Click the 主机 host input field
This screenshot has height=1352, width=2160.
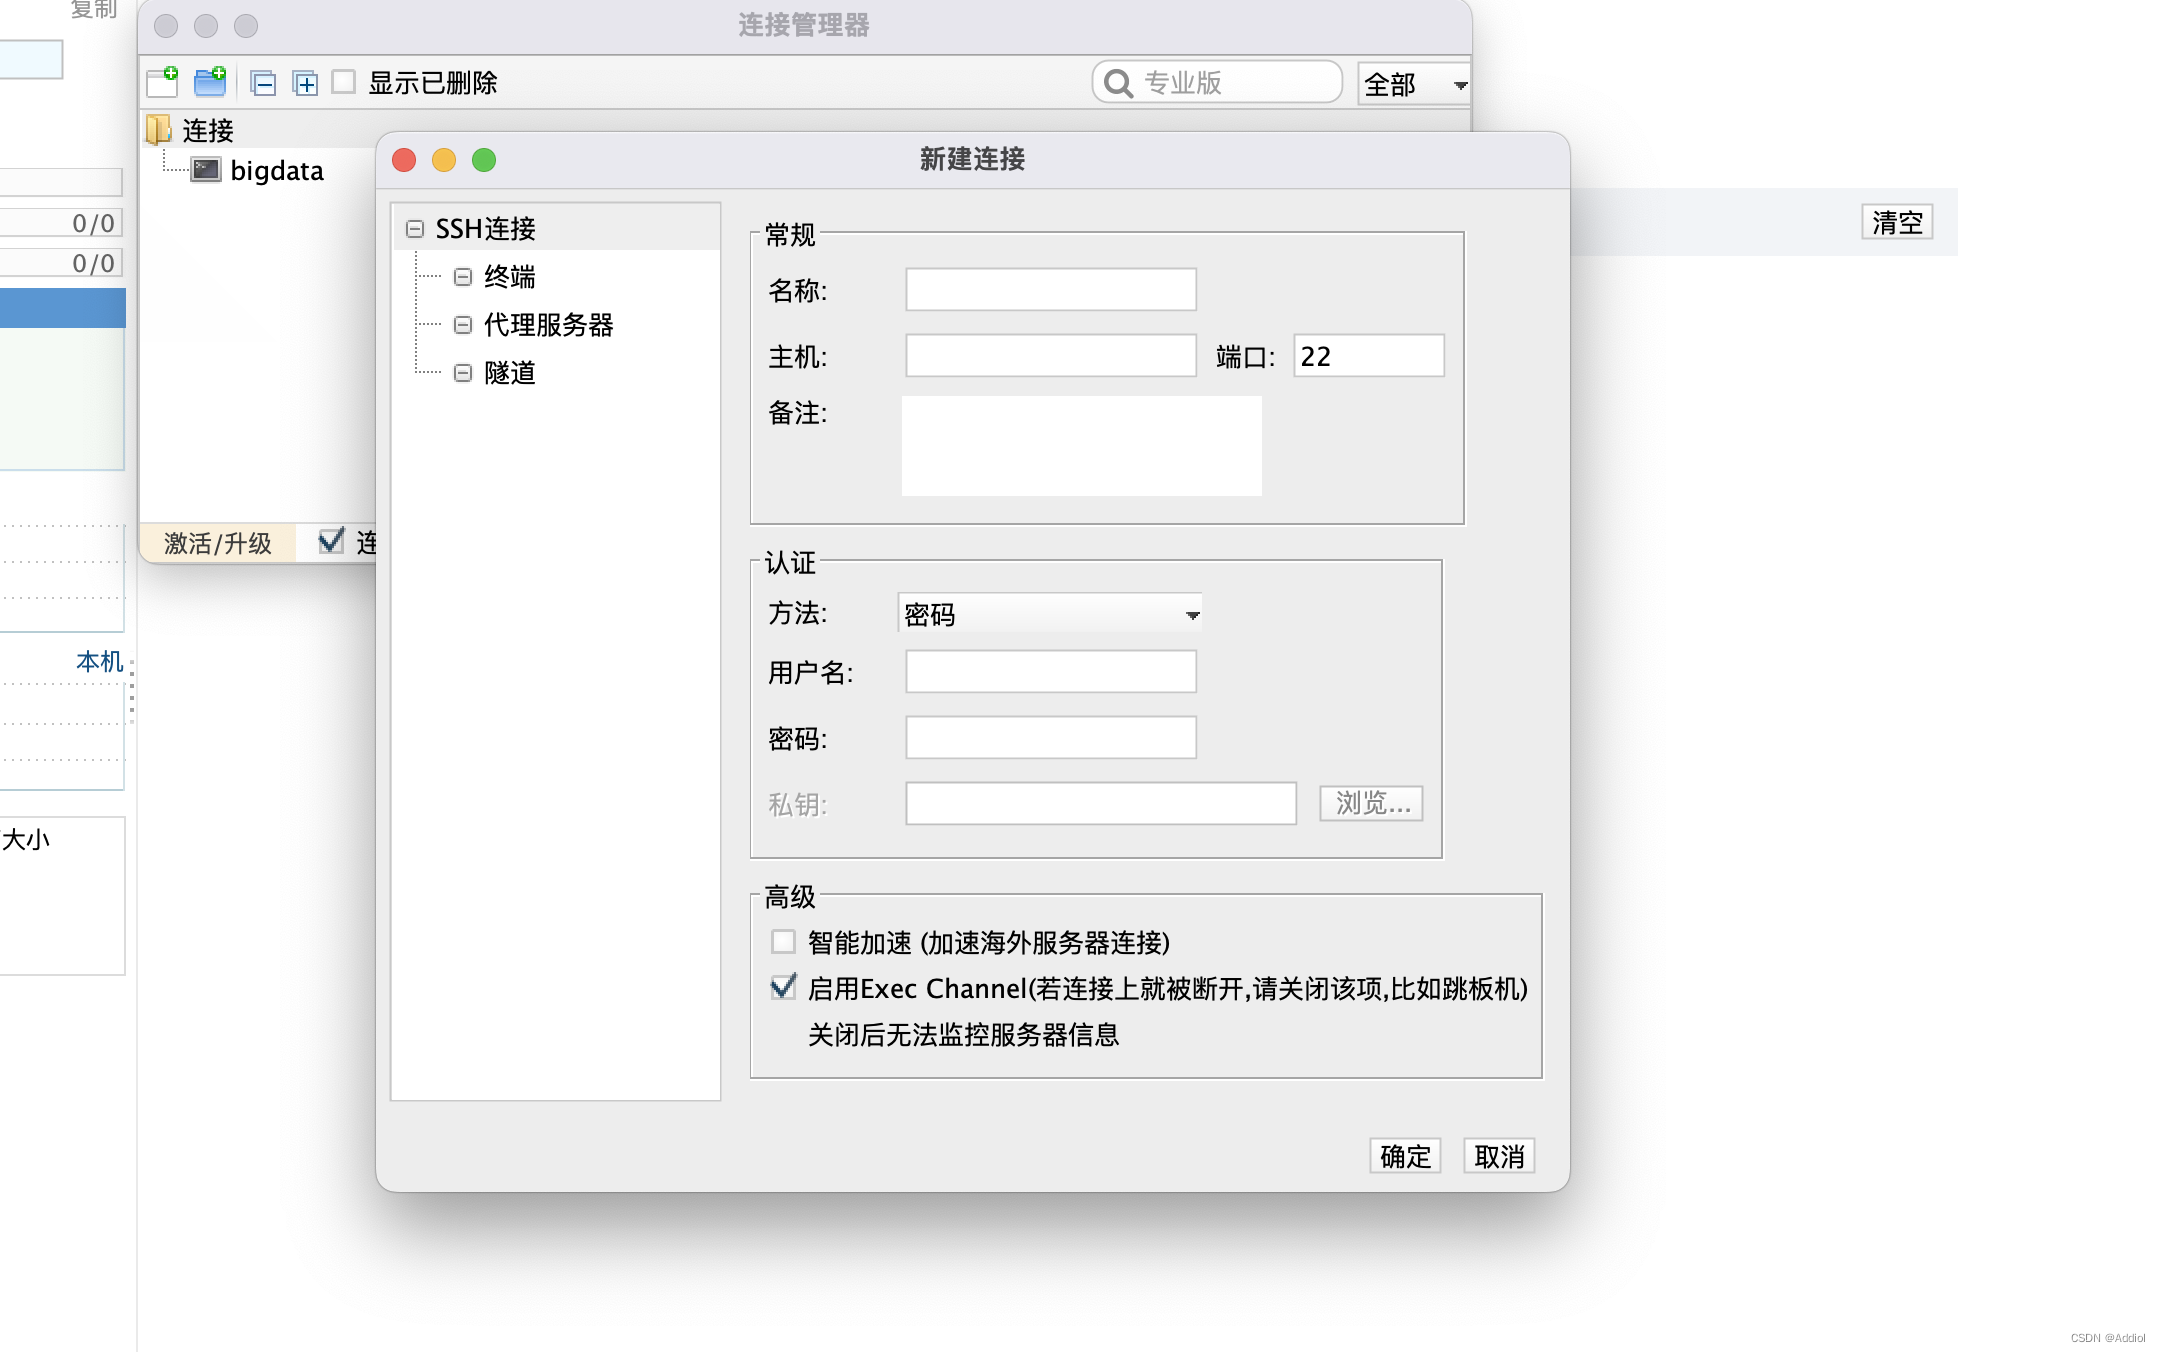(1050, 356)
